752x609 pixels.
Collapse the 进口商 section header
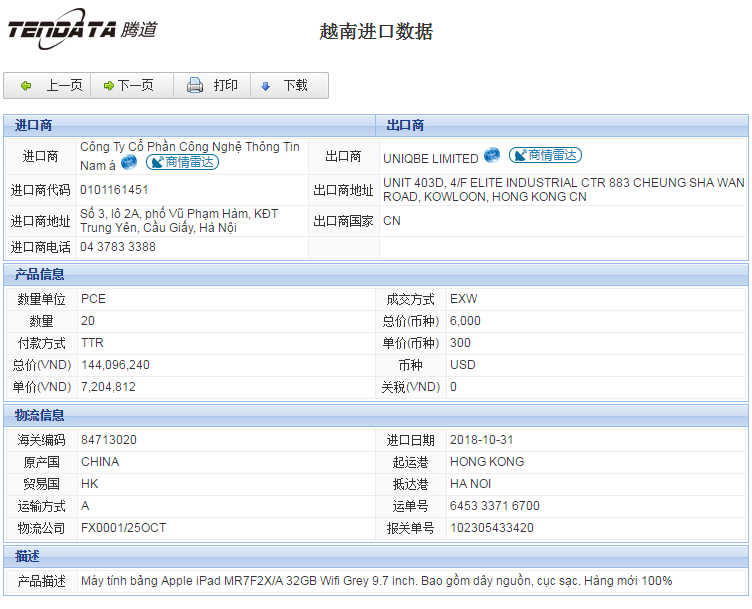coord(34,125)
